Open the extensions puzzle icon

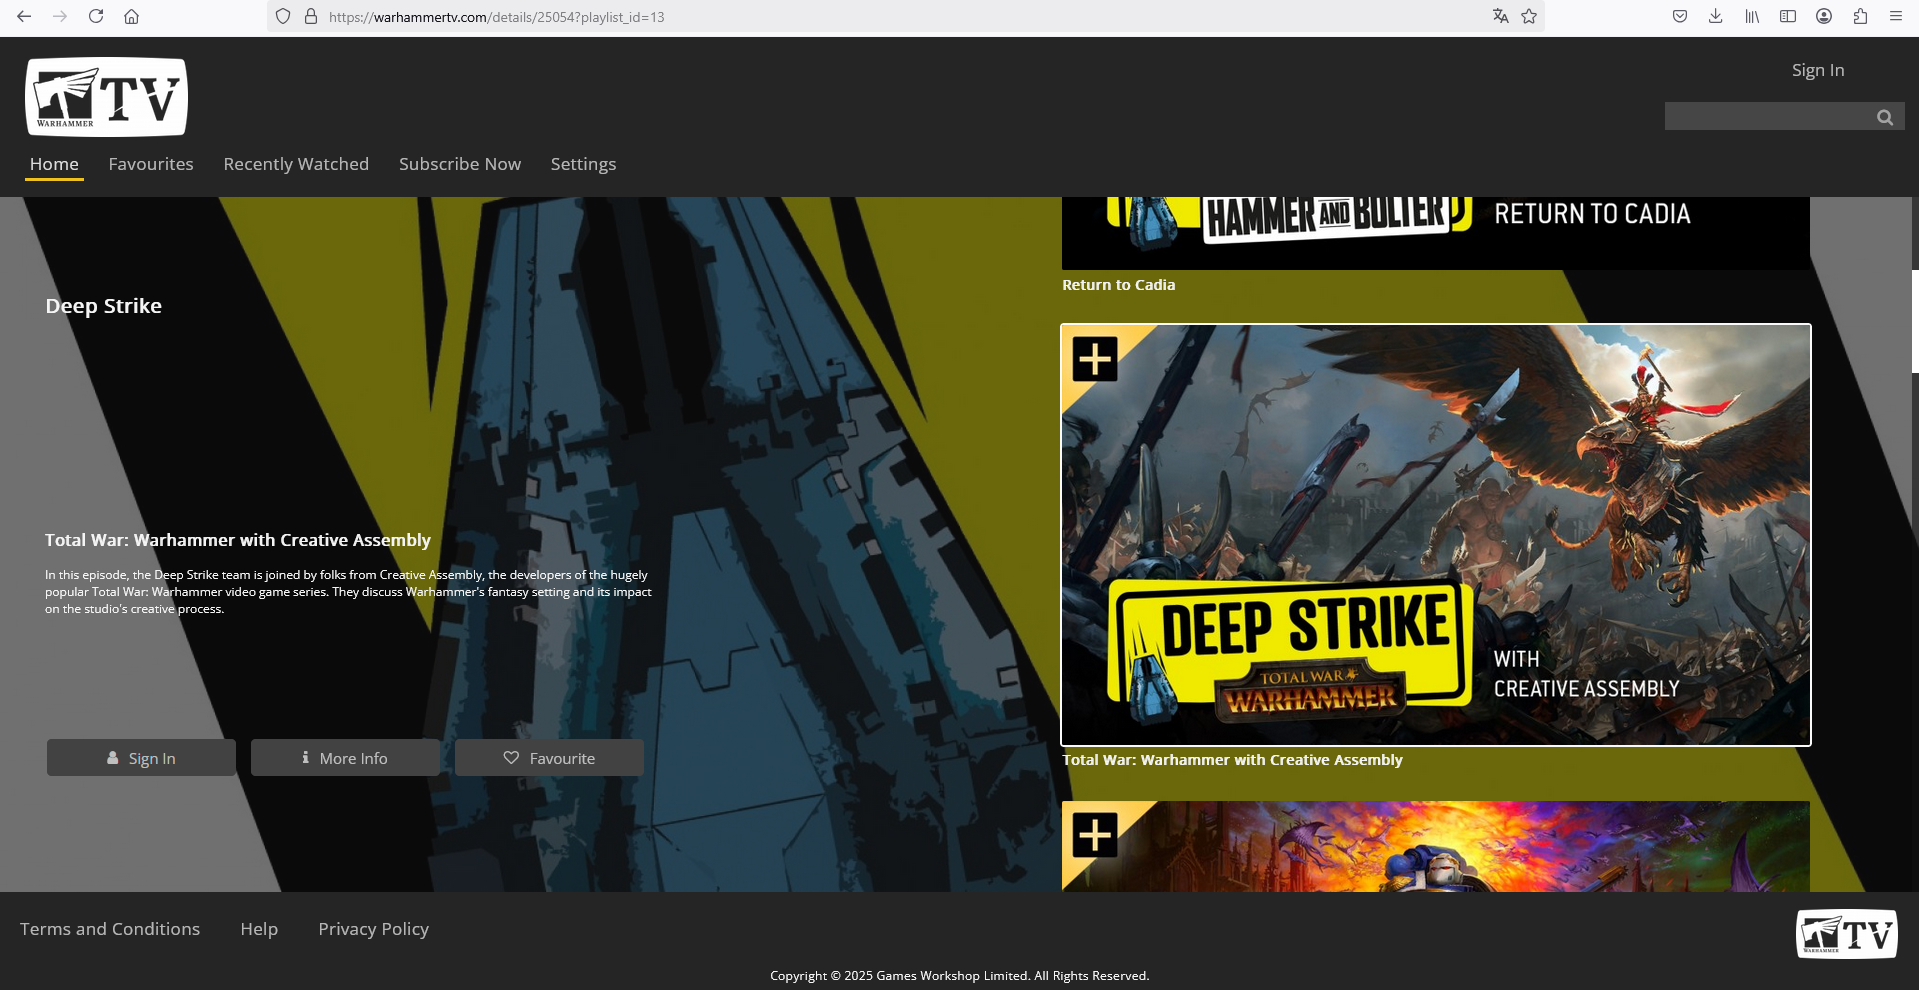coord(1860,16)
